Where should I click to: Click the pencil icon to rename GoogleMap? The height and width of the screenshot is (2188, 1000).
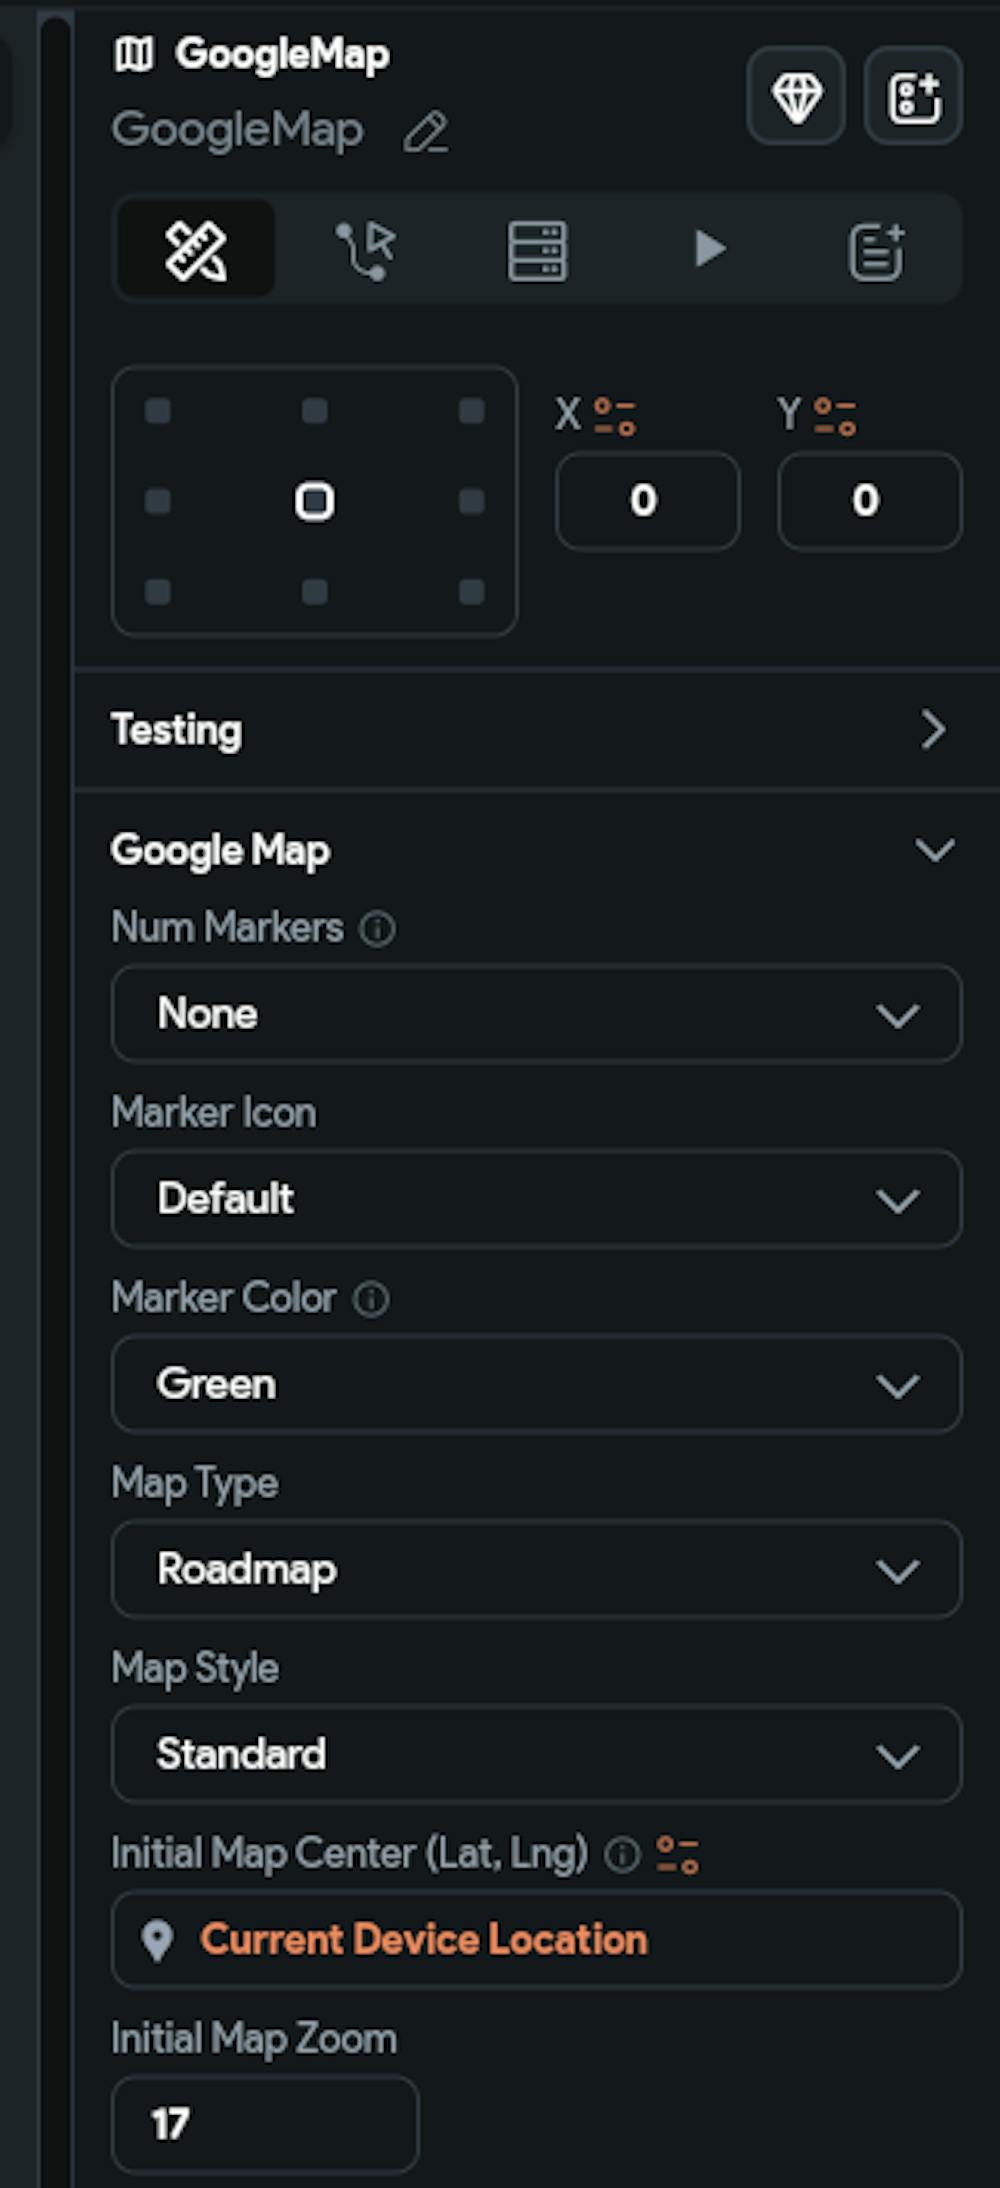coord(426,133)
